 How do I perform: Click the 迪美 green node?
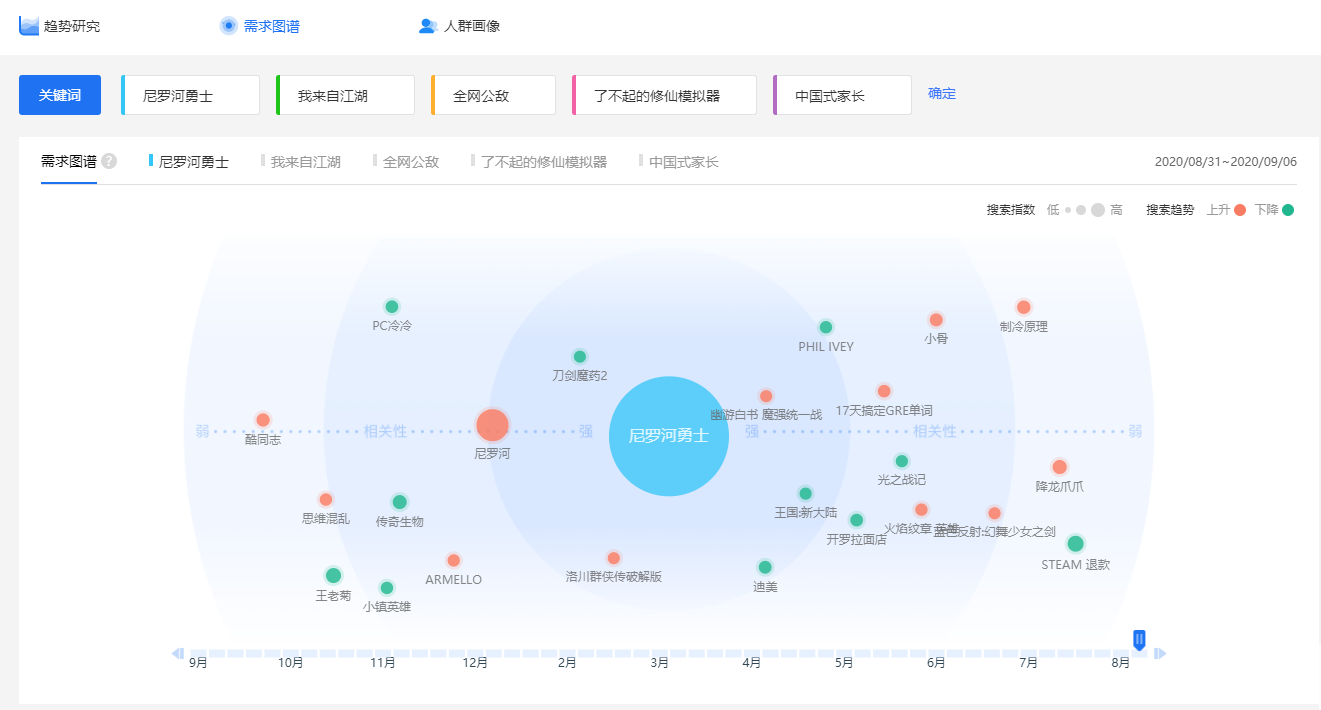point(765,567)
